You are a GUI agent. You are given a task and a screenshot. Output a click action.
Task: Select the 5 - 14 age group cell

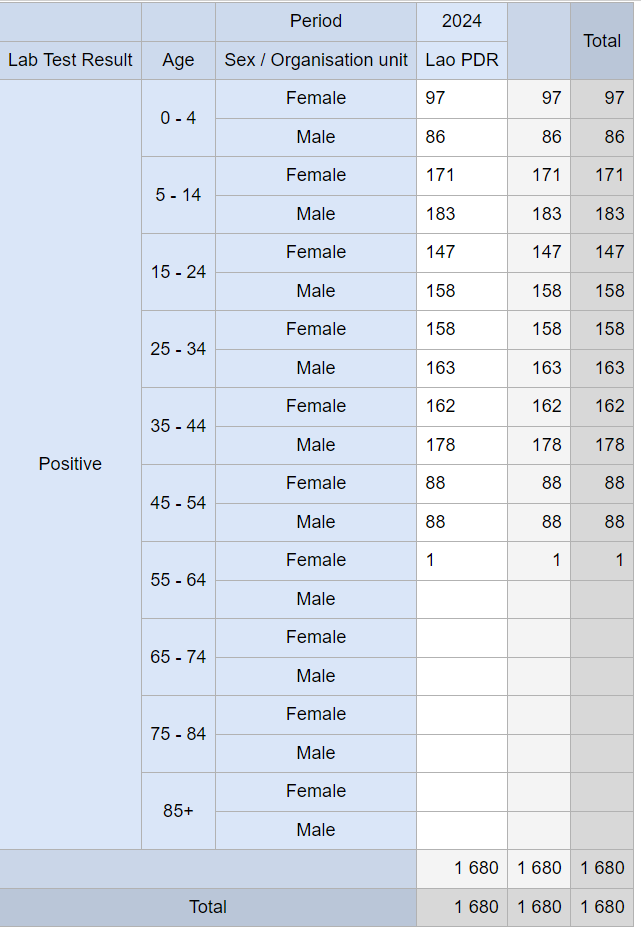pos(178,195)
